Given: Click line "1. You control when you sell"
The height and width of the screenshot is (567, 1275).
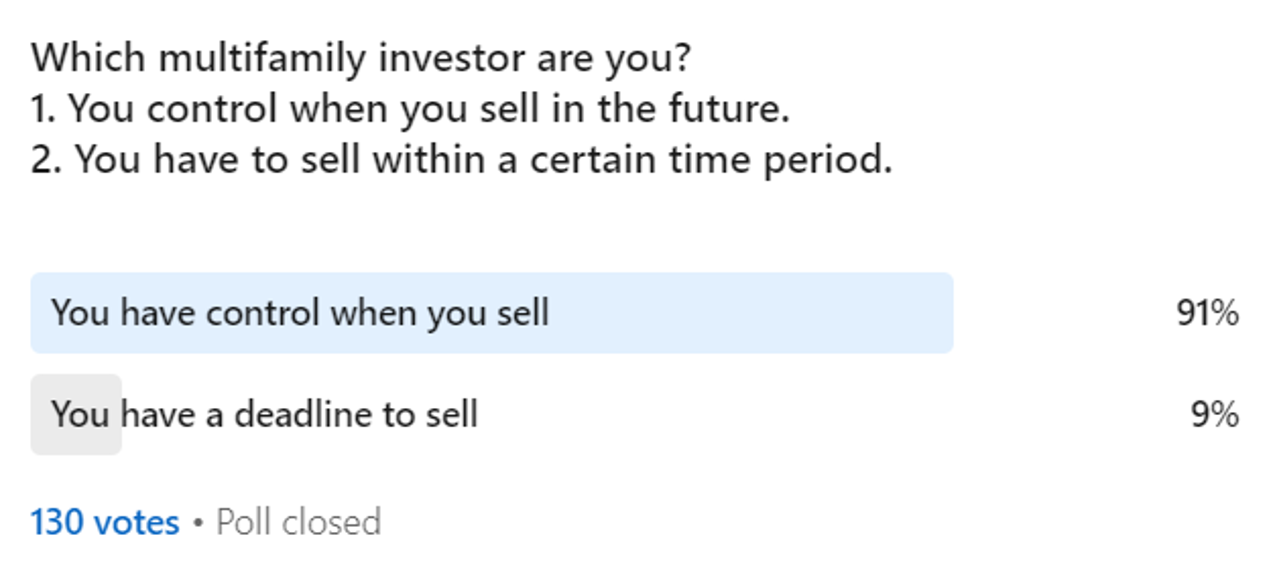Looking at the screenshot, I should tap(410, 108).
